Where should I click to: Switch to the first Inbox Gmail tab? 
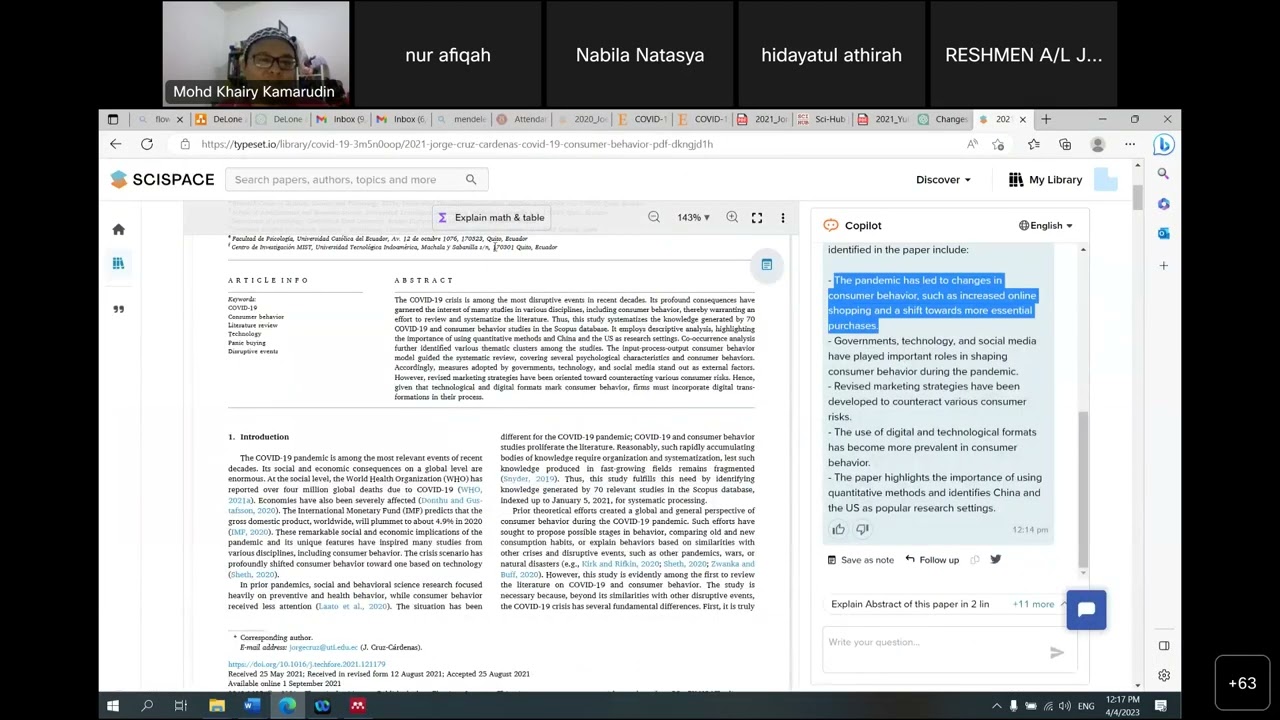[342, 119]
